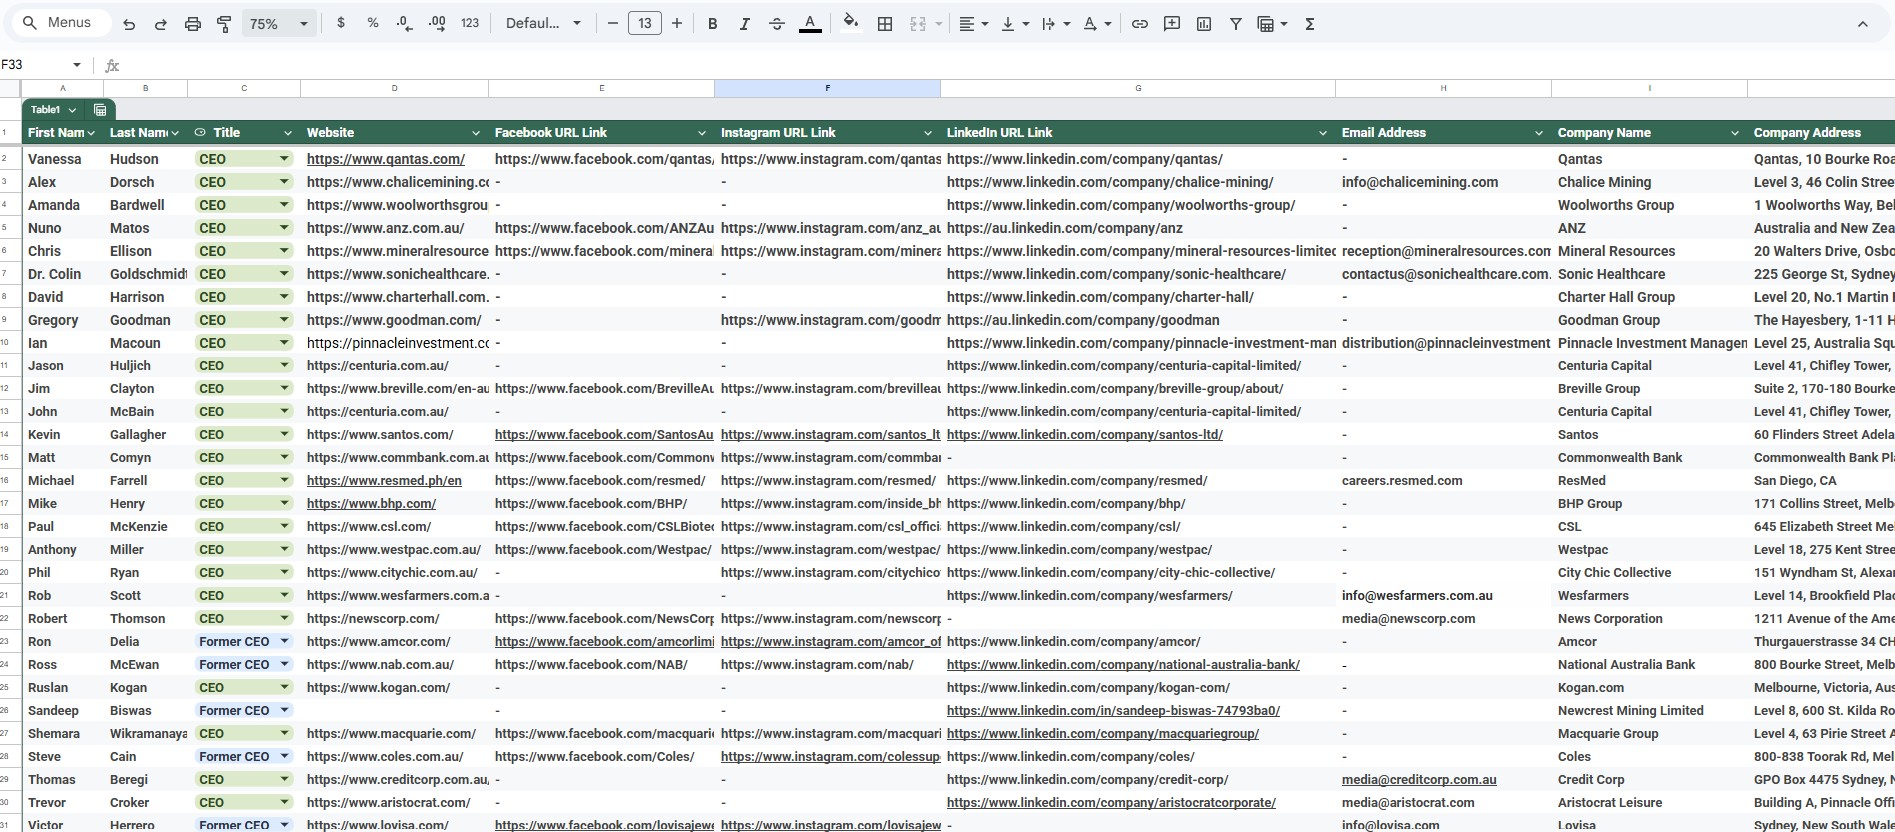
Task: Search the Menus box
Action: 62,22
